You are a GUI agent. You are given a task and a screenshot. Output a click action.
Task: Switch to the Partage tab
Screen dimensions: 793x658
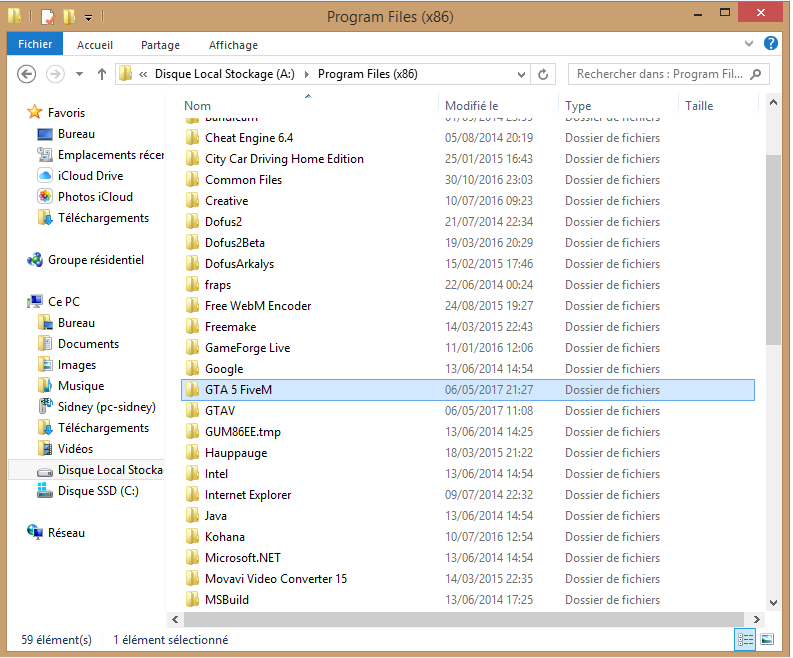click(x=160, y=45)
